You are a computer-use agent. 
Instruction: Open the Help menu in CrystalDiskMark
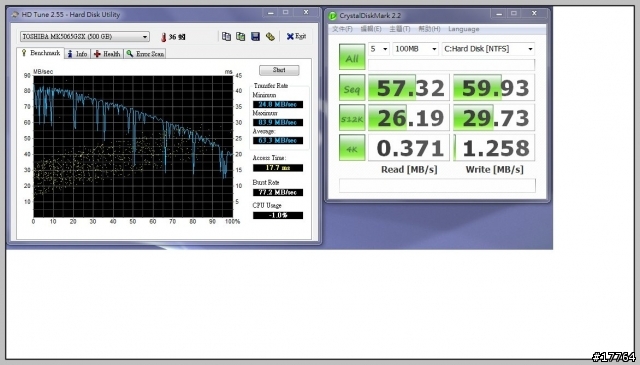[429, 29]
